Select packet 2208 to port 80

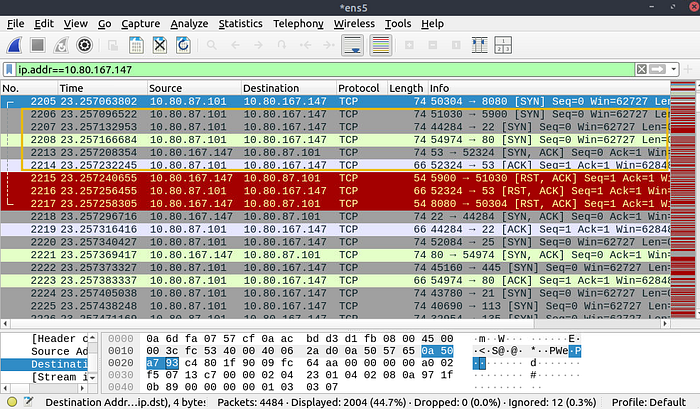click(x=335, y=140)
